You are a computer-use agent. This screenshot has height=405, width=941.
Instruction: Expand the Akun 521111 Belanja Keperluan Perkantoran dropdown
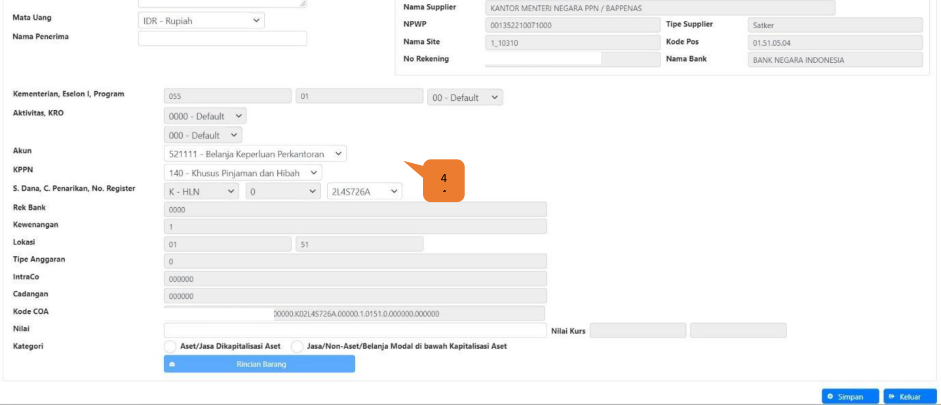(255, 153)
